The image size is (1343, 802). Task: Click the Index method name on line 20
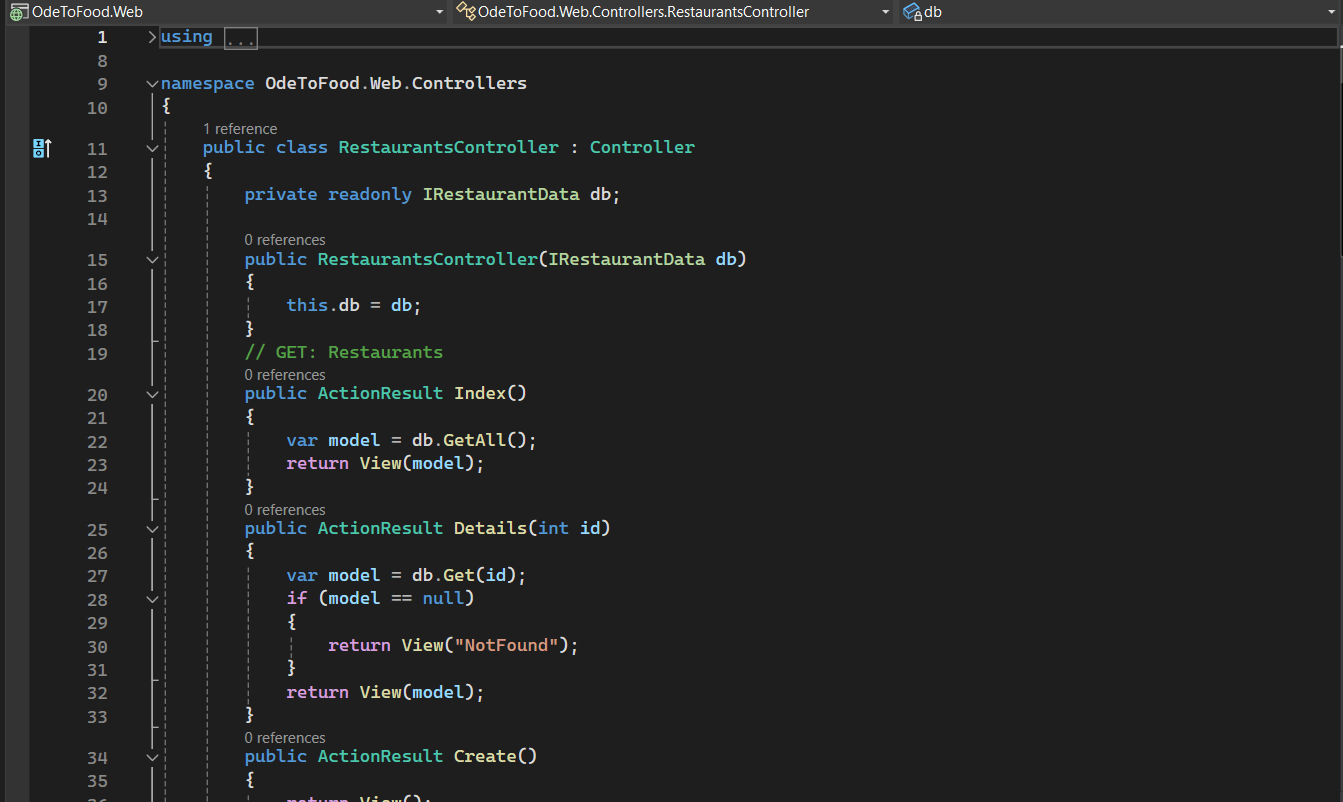(480, 393)
